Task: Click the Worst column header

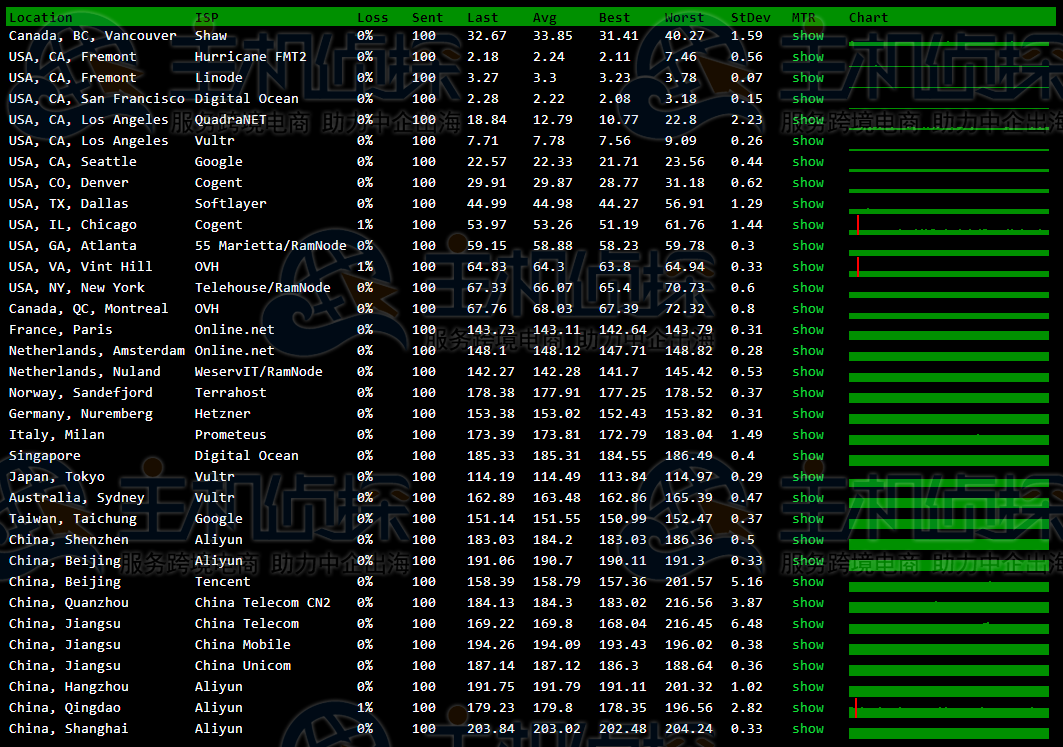Action: pos(684,17)
